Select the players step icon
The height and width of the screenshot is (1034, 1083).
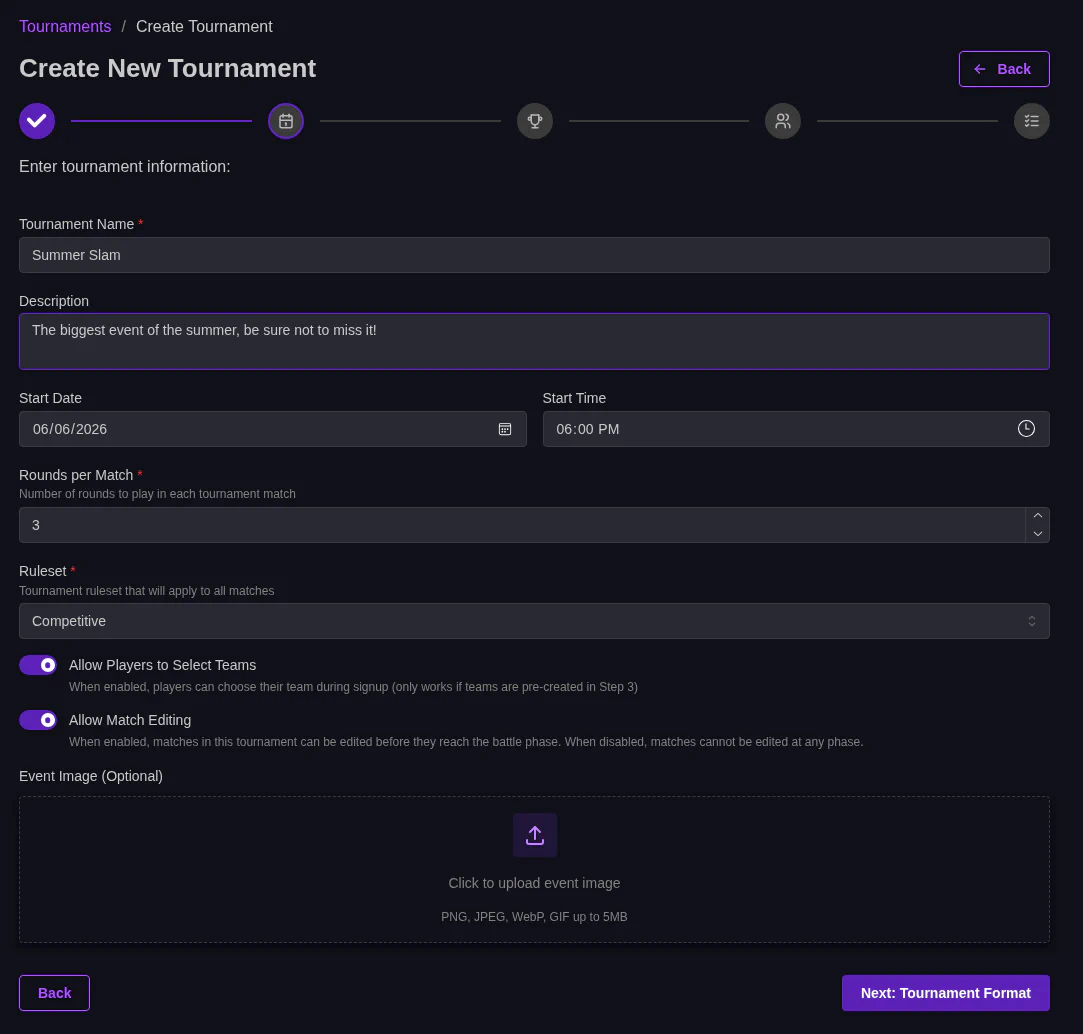pos(783,121)
